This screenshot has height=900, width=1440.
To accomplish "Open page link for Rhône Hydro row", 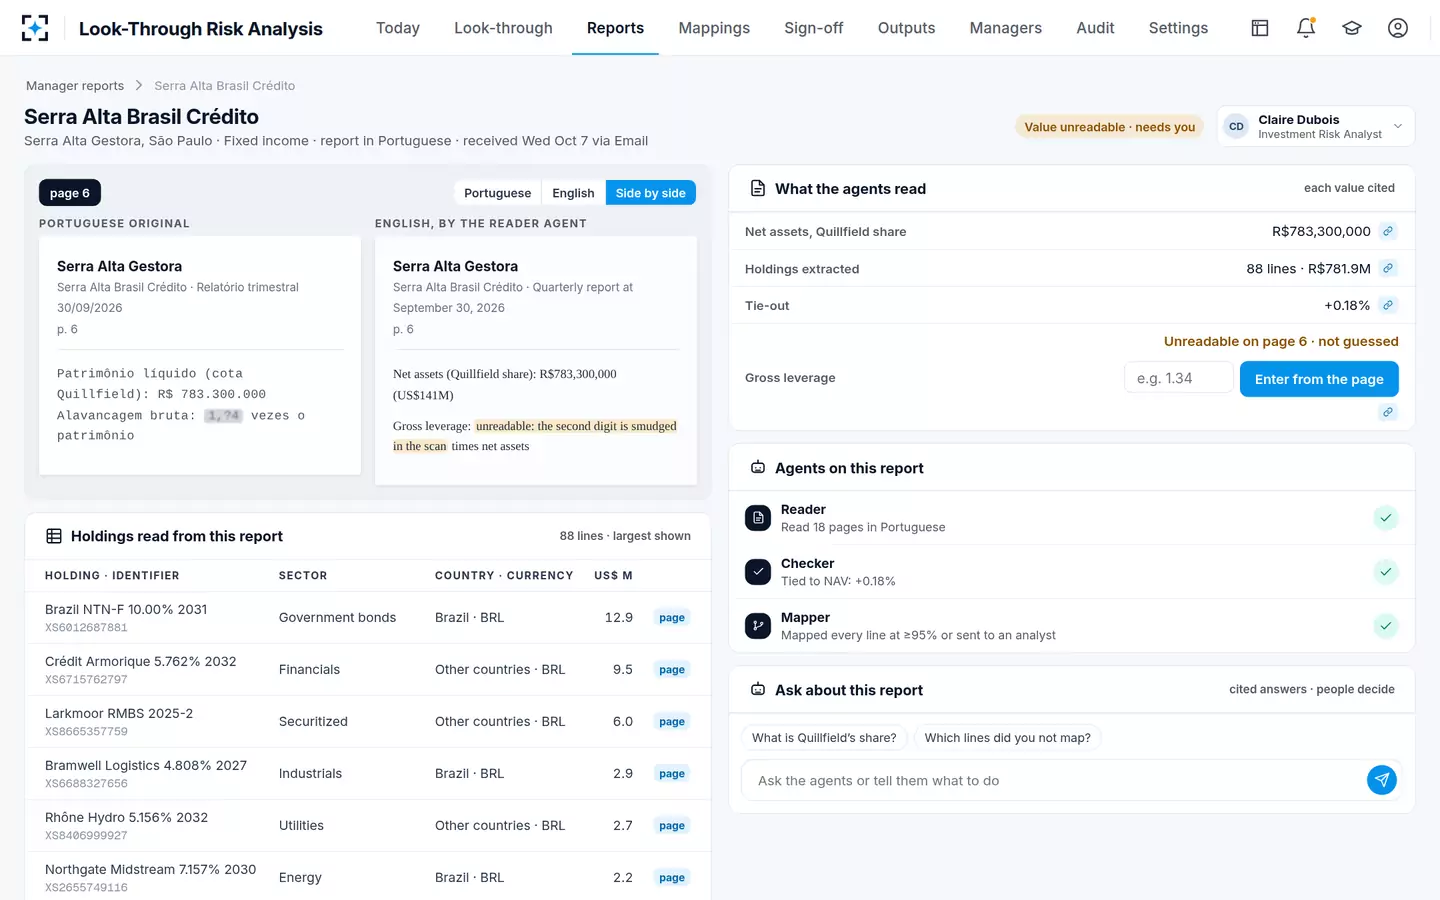I will coord(672,826).
